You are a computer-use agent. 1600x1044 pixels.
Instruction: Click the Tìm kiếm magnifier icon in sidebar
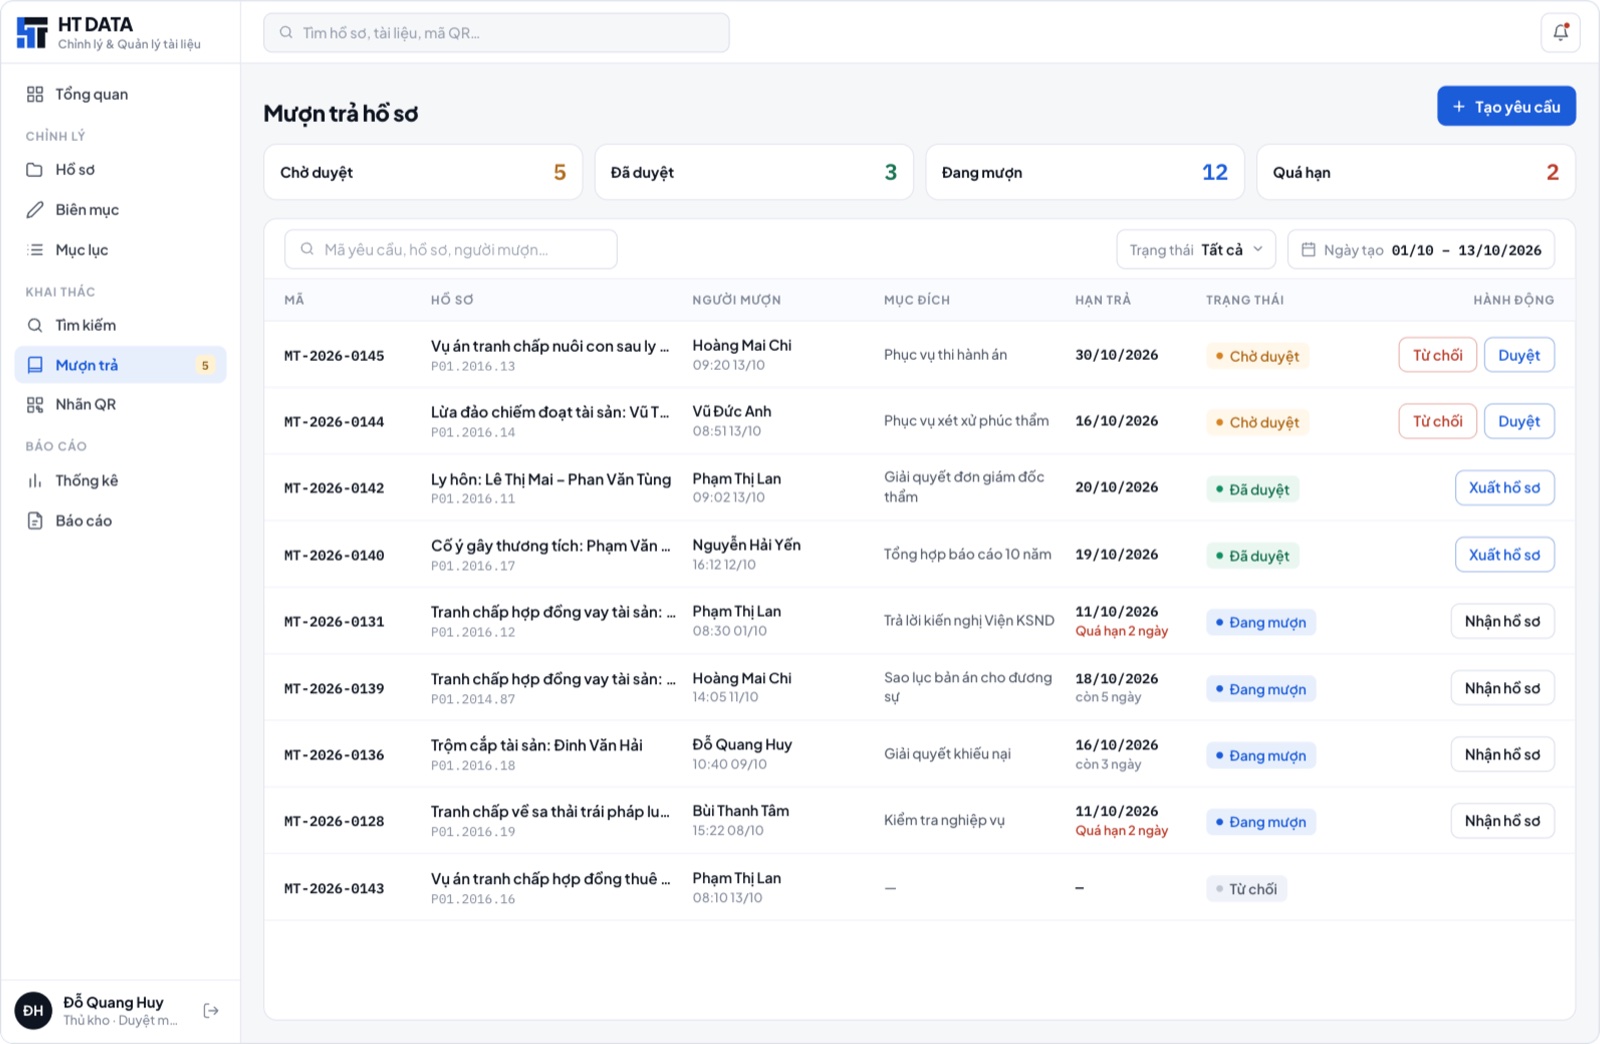[x=35, y=325]
